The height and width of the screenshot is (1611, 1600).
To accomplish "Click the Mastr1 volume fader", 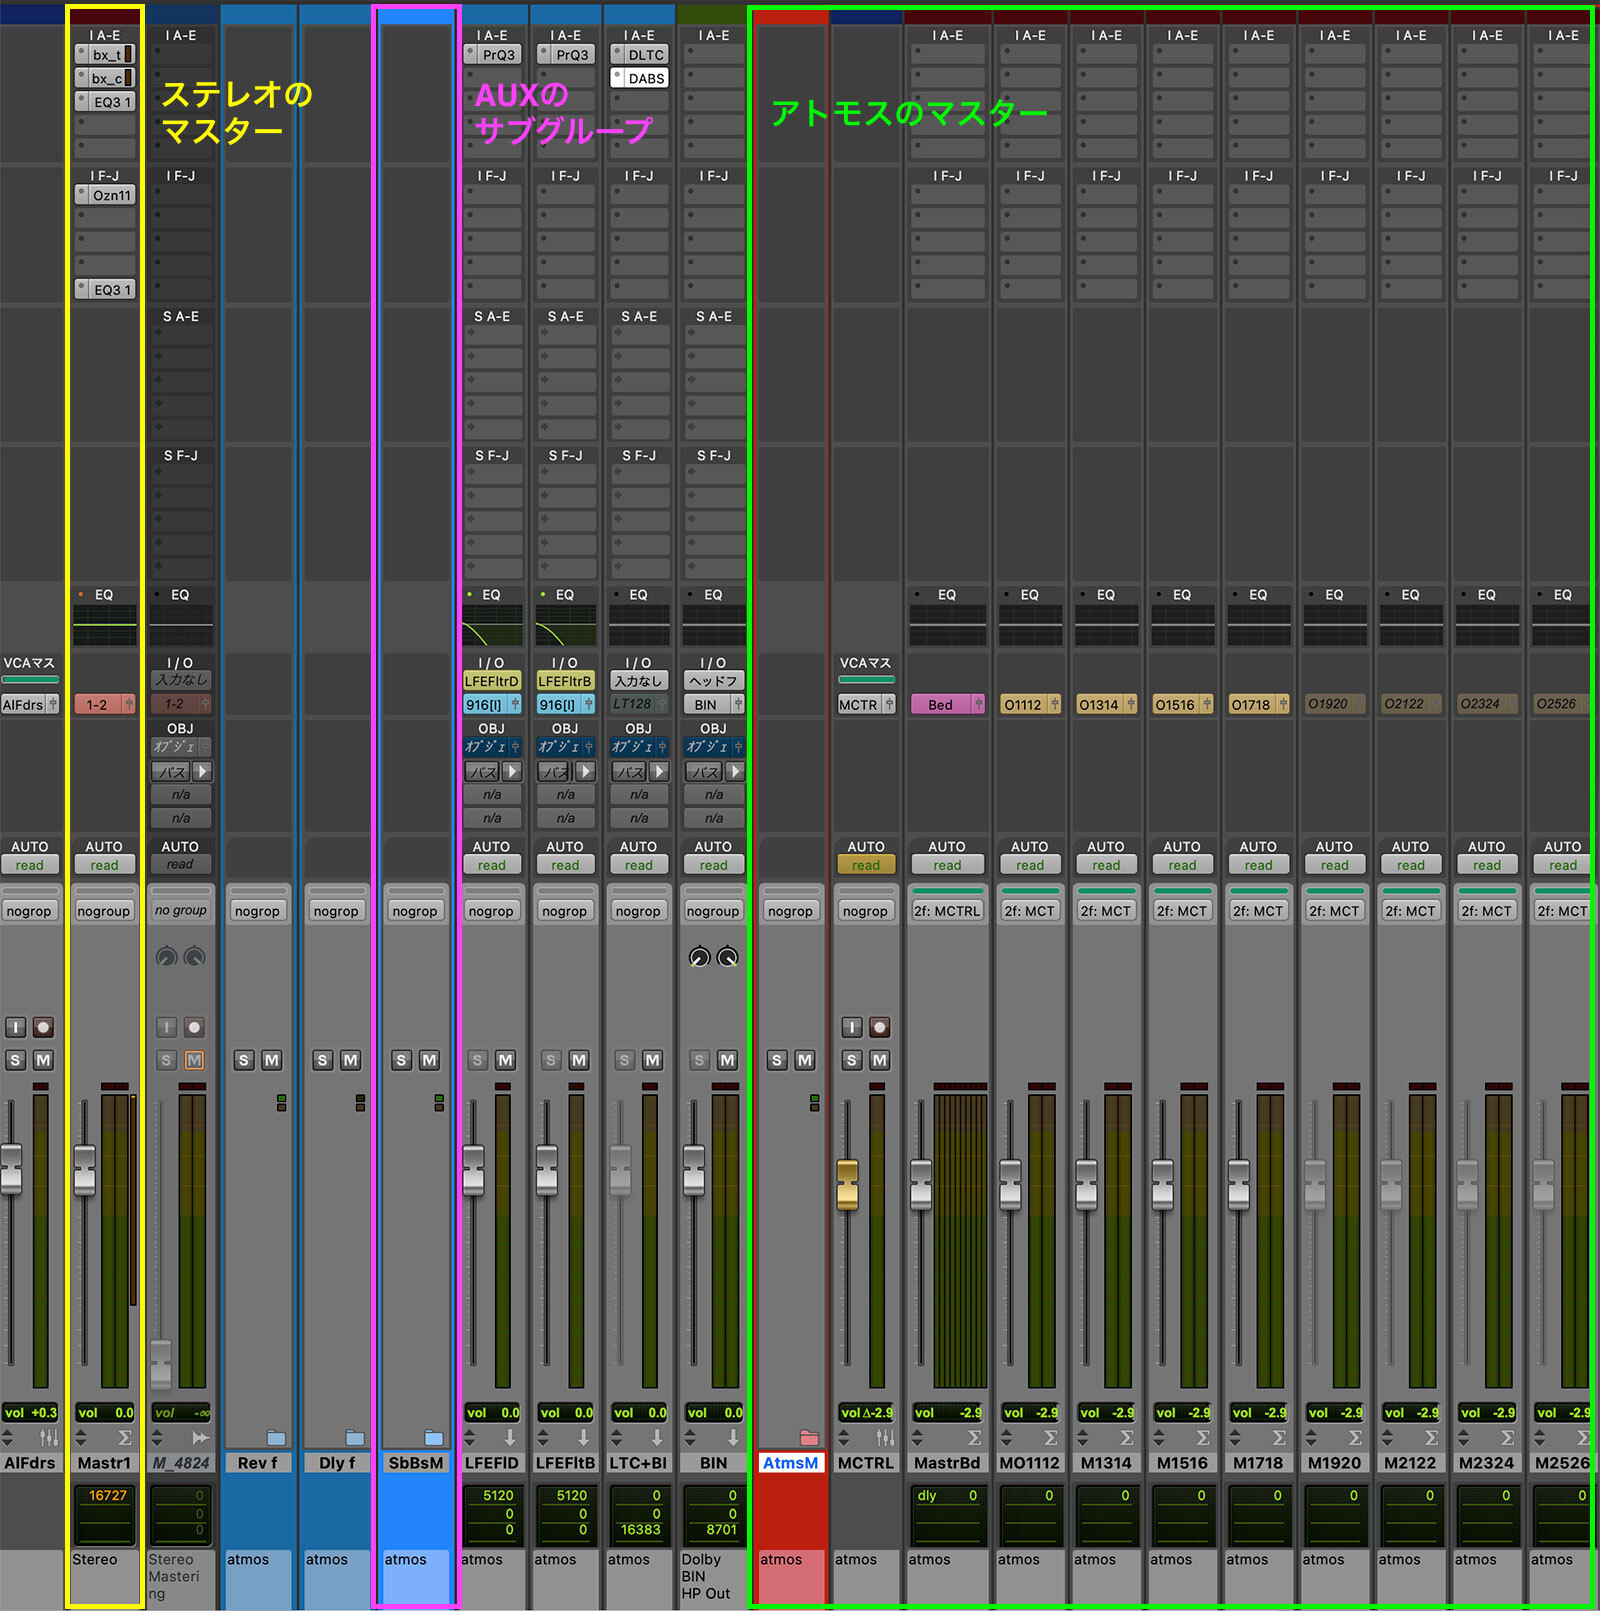I will coord(85,1170).
